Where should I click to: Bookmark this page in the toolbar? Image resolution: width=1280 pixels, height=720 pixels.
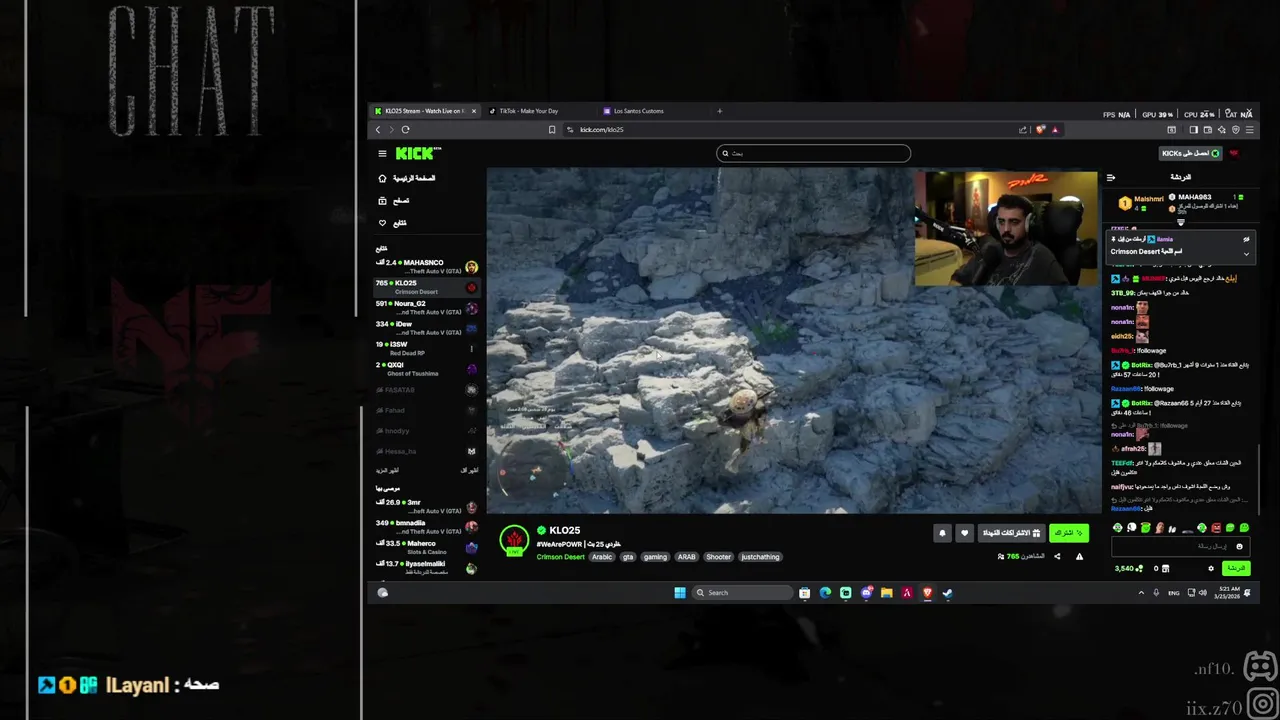(x=552, y=129)
